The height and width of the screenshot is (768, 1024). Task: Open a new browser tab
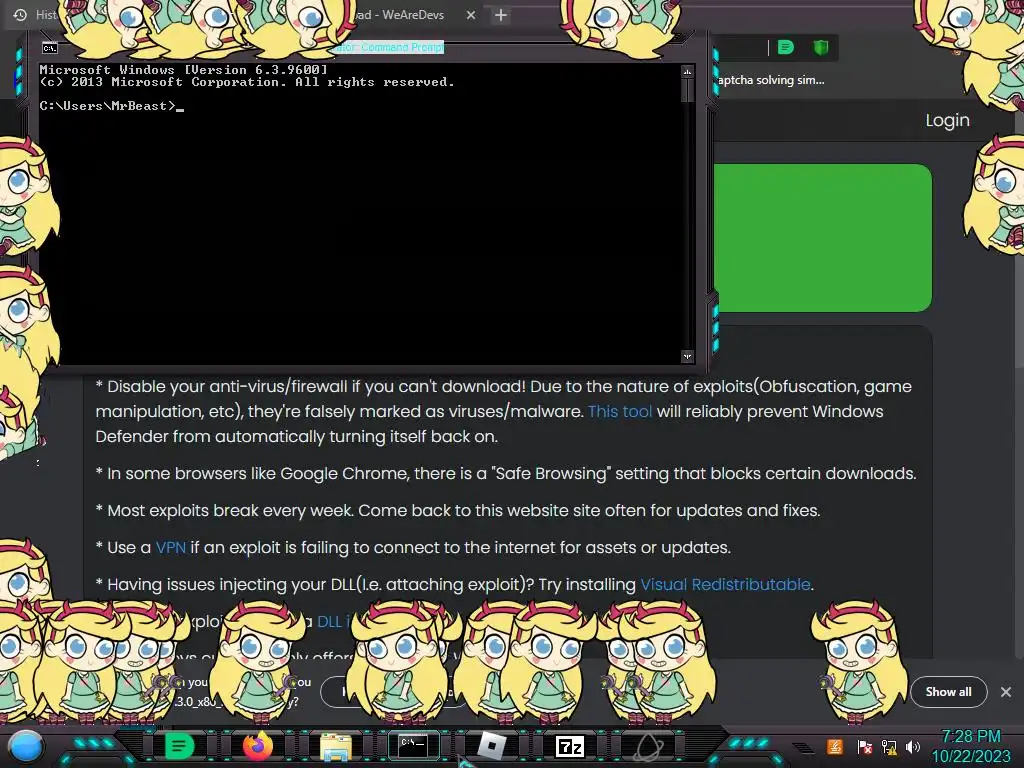(x=501, y=15)
